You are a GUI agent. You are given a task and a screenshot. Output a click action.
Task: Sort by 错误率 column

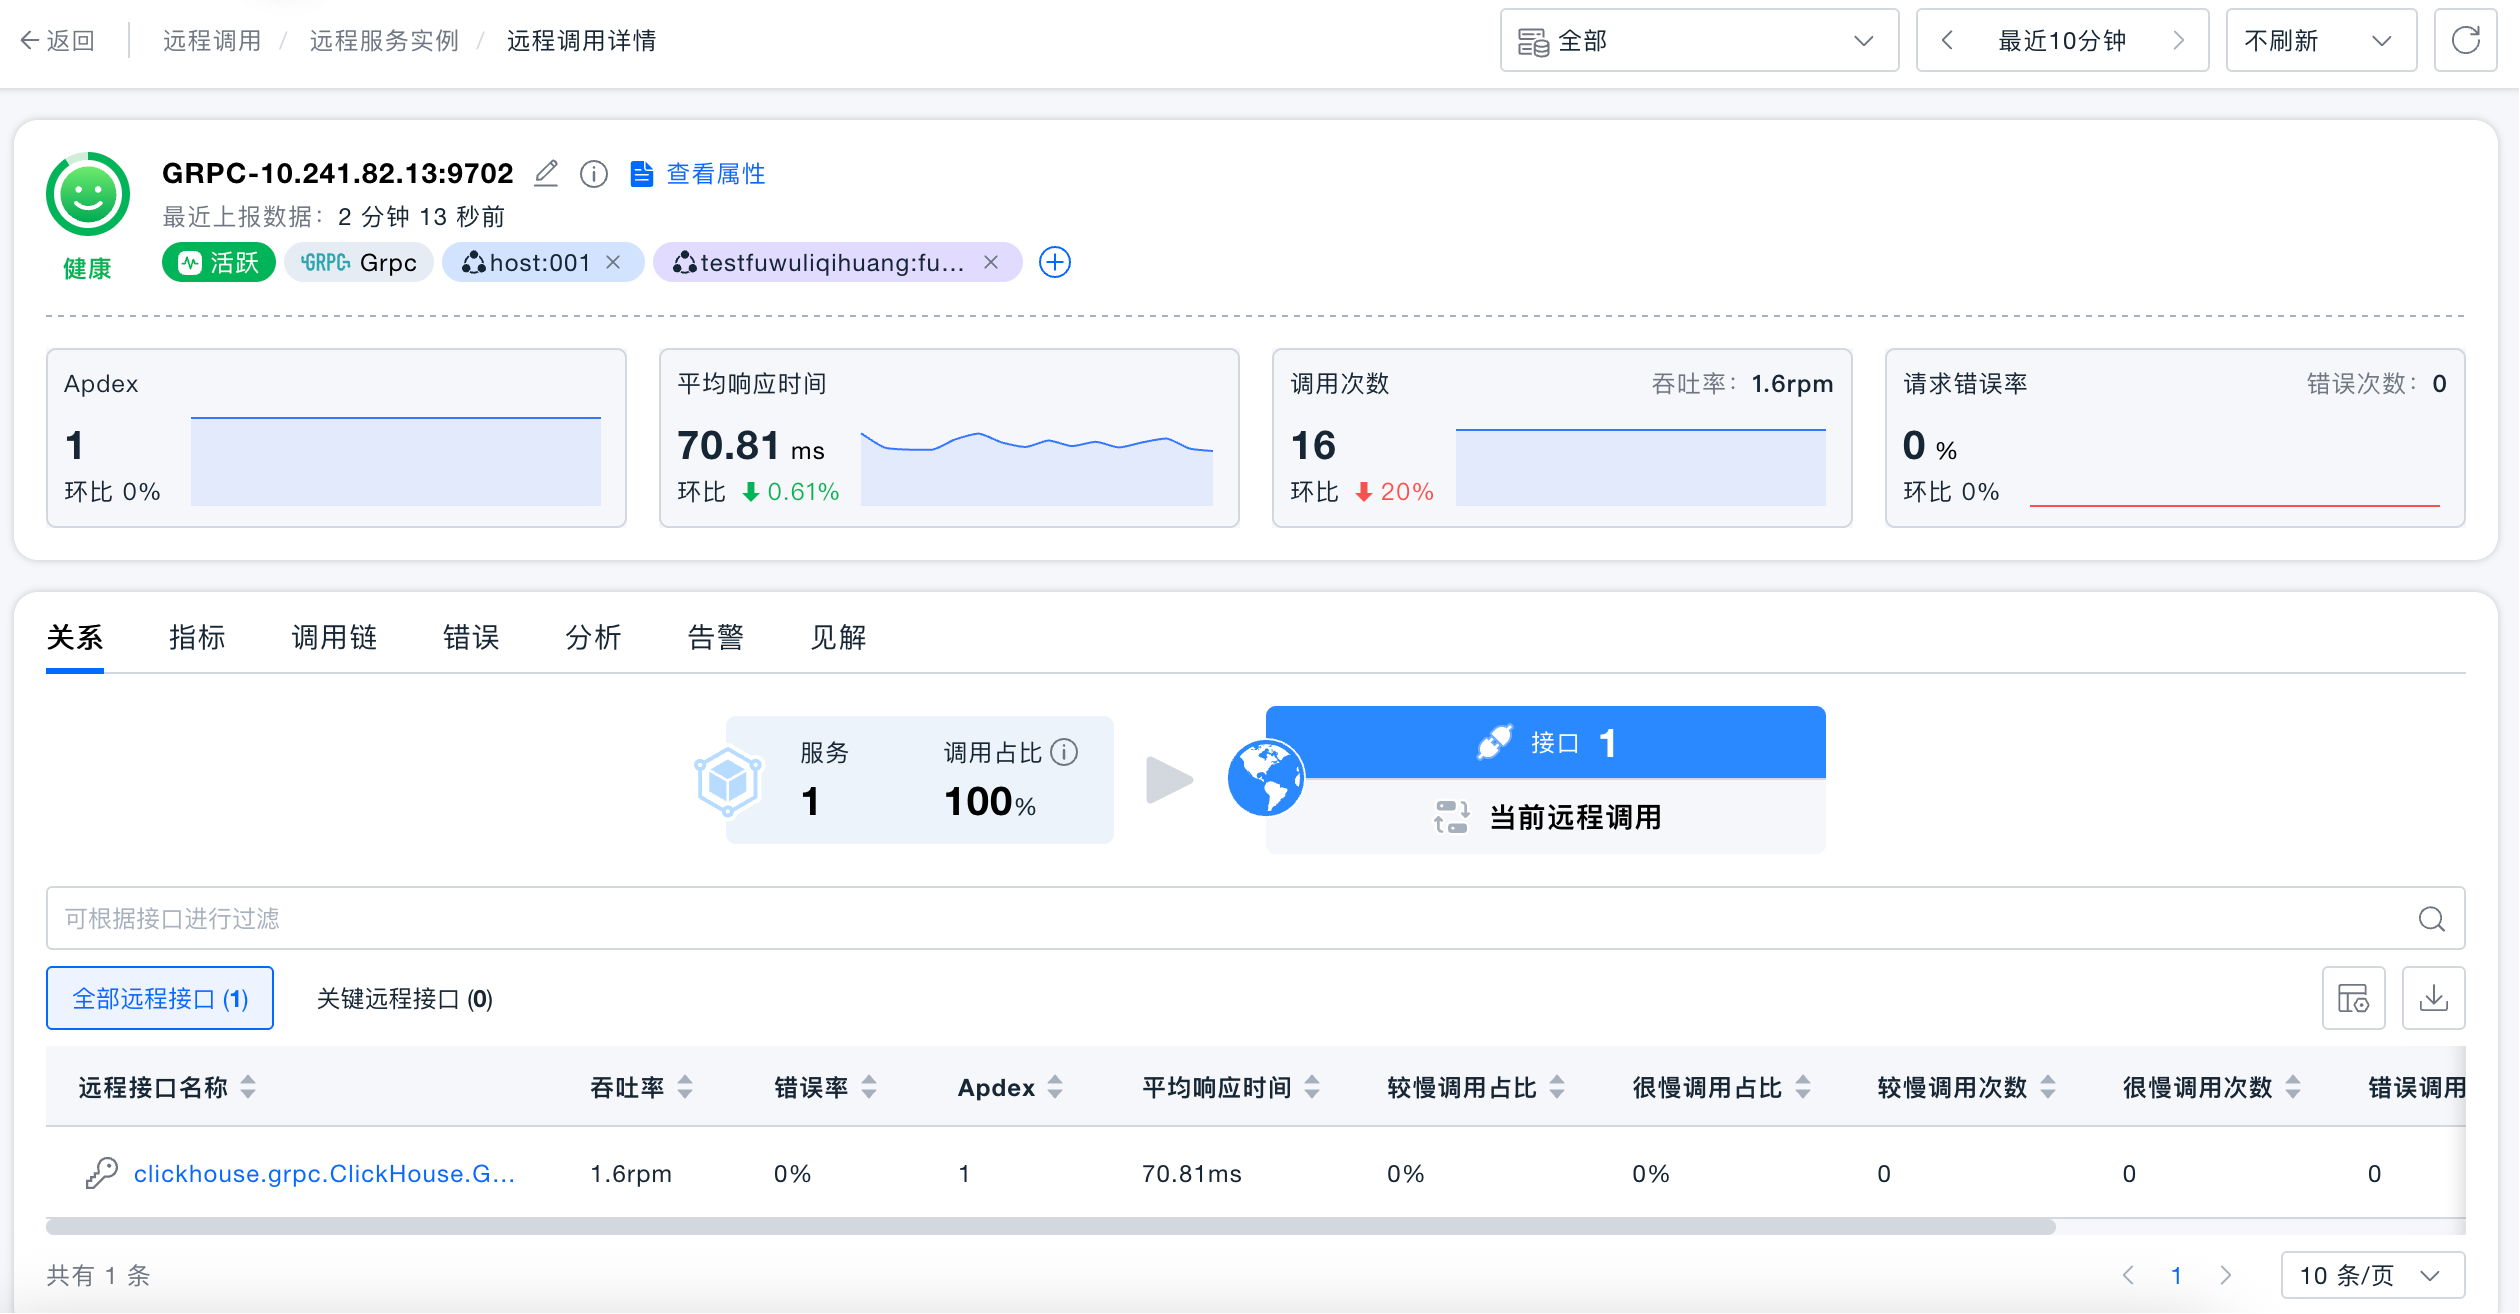[x=869, y=1087]
